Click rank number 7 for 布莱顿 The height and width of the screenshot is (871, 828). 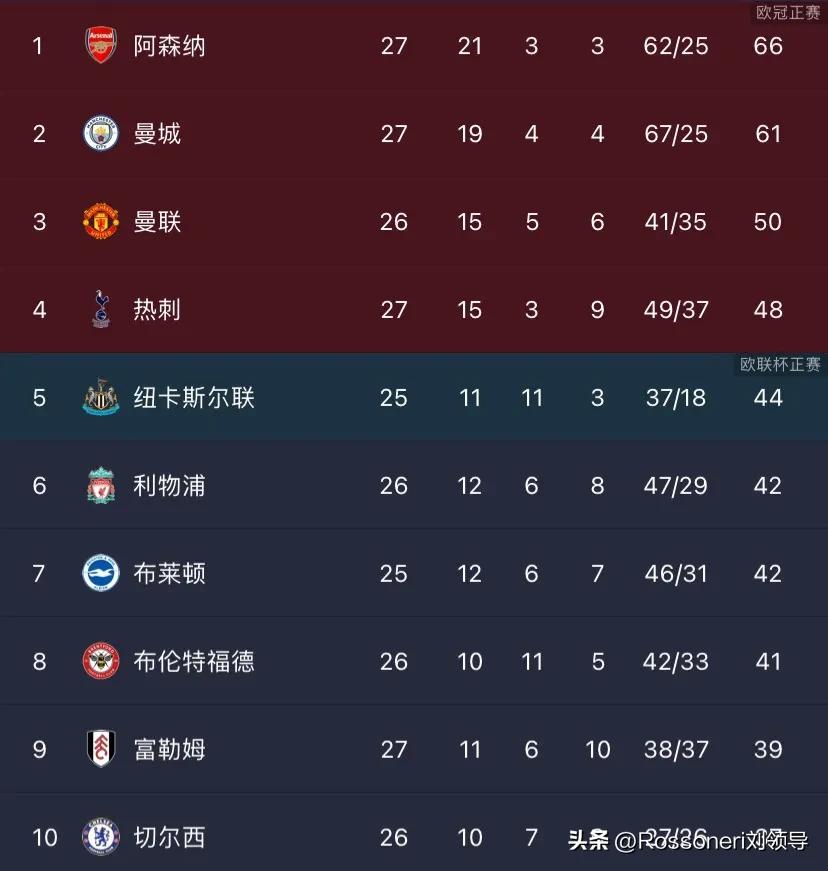38,573
